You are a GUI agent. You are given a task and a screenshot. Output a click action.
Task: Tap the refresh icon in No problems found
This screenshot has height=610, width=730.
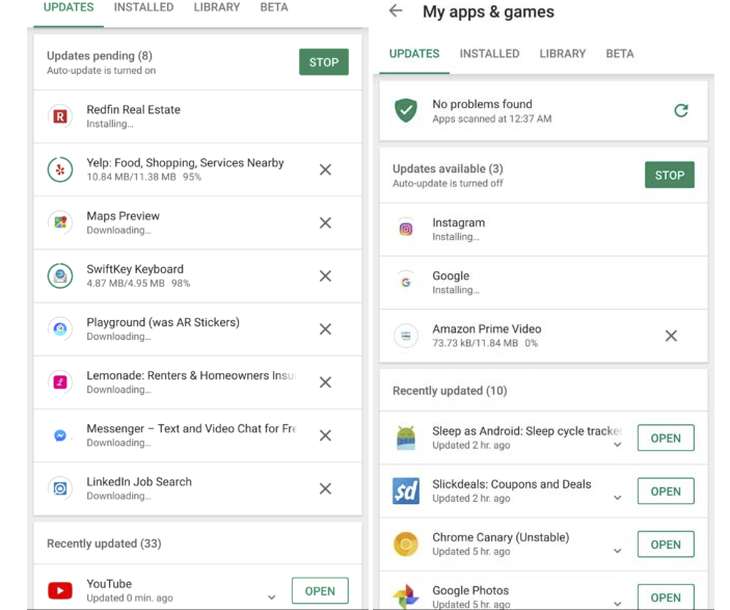pos(681,111)
